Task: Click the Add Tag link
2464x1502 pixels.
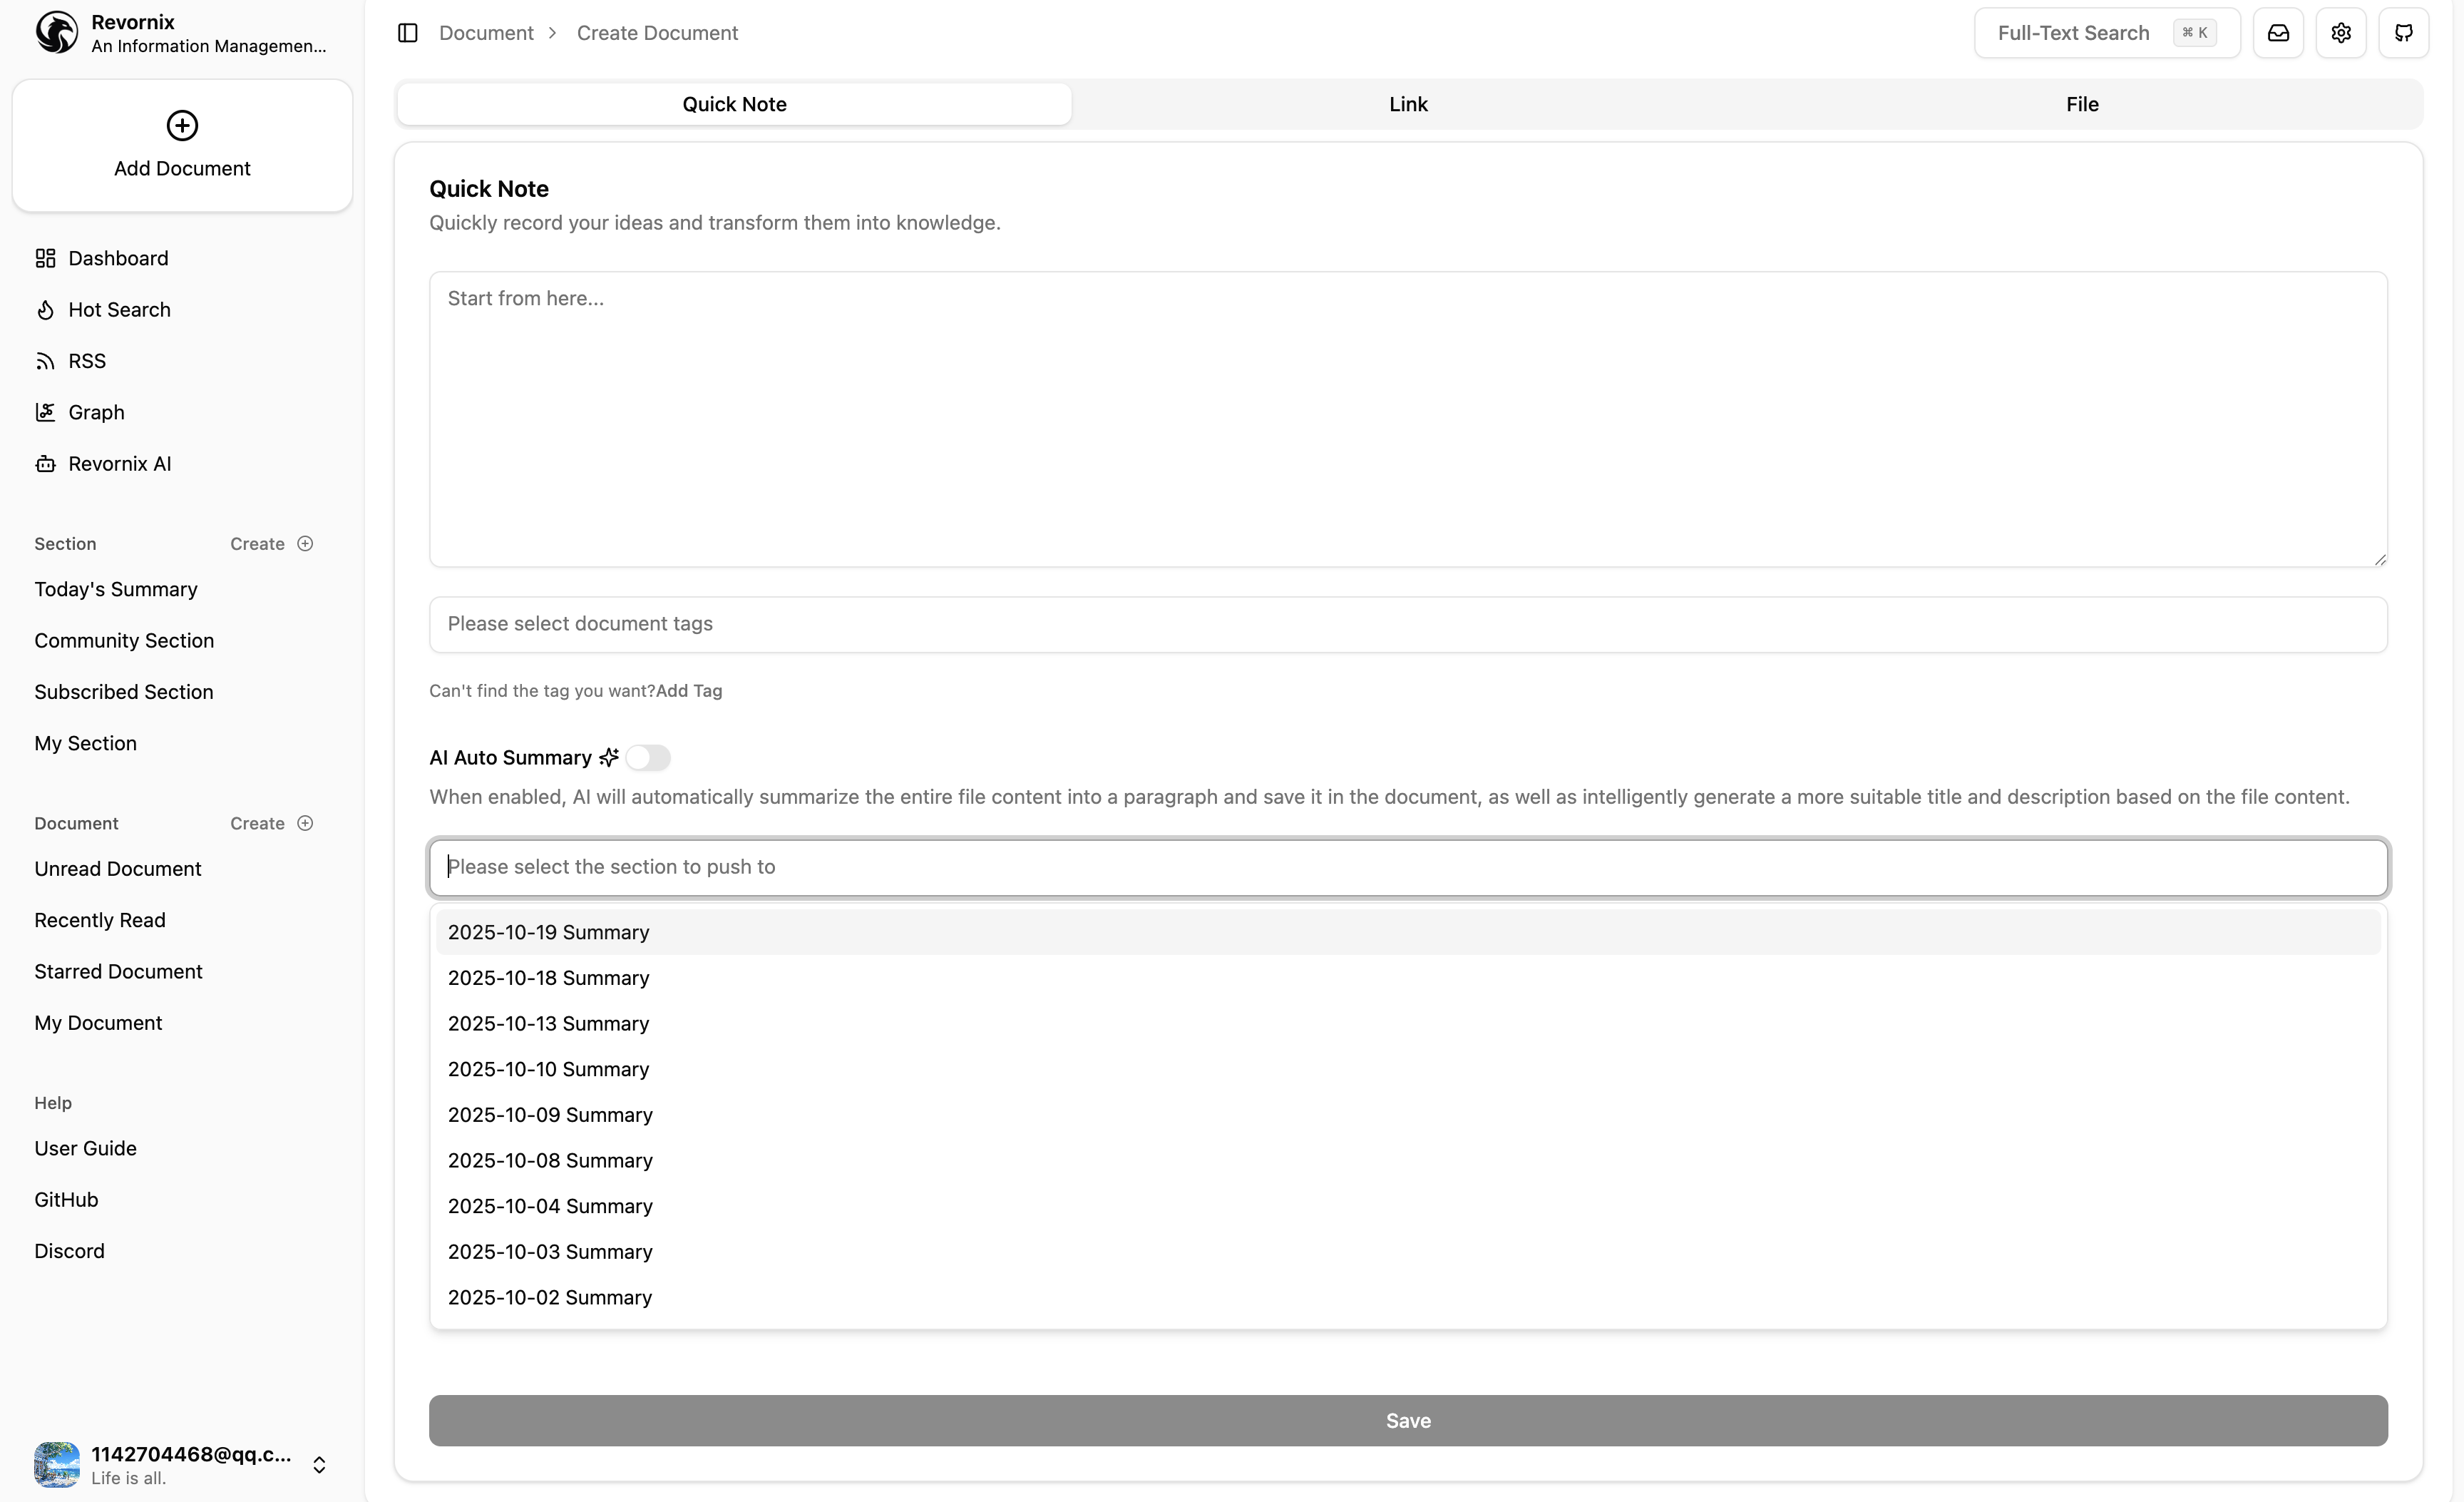Action: pos(689,691)
